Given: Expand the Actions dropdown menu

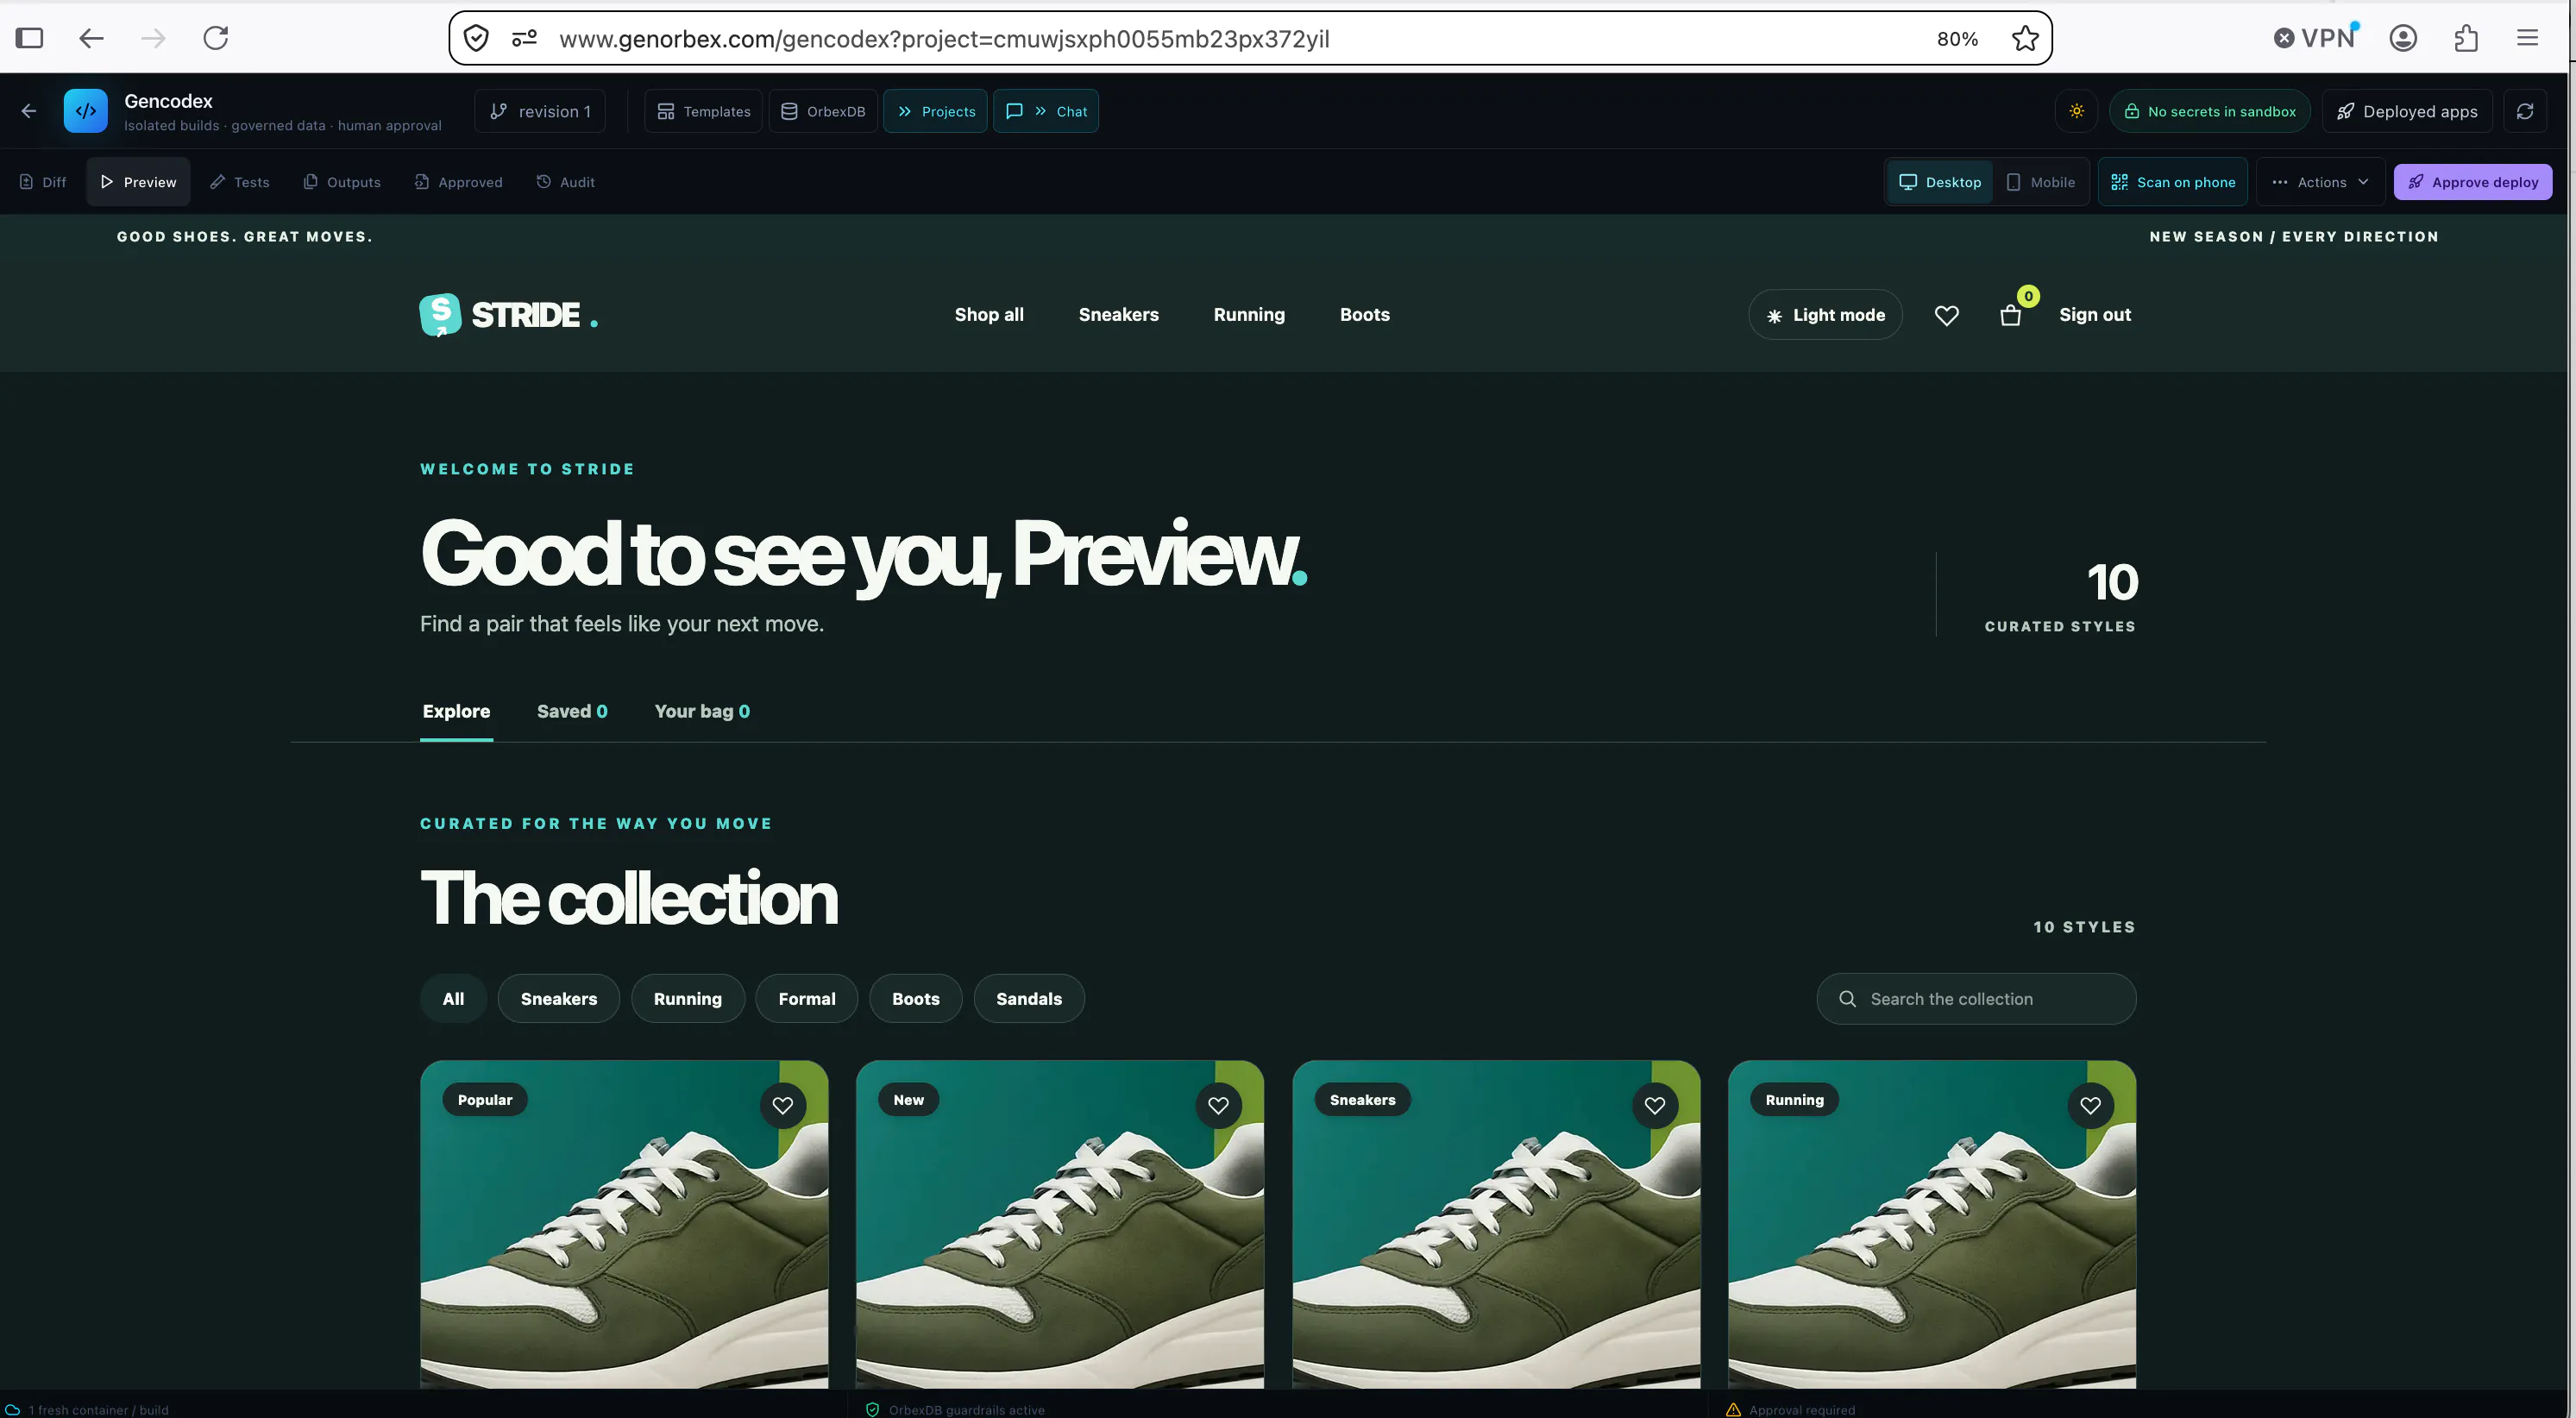Looking at the screenshot, I should 2320,182.
